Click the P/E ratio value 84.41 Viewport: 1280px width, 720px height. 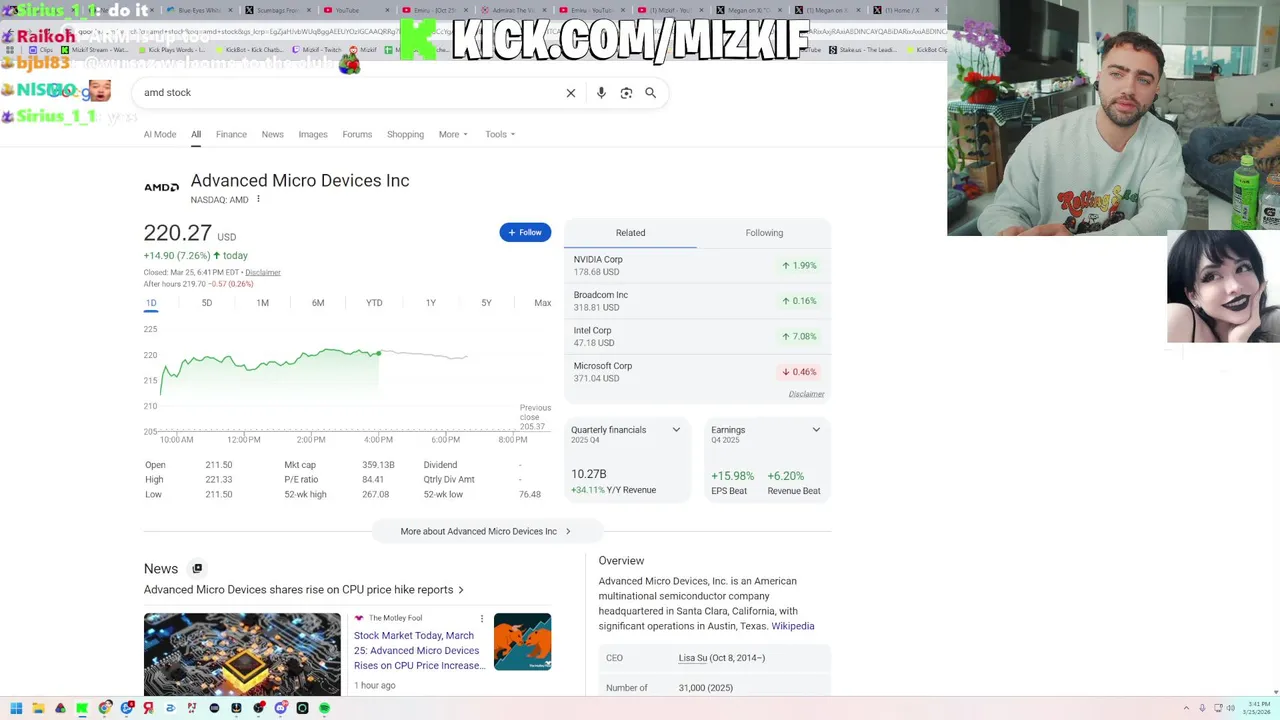373,480
